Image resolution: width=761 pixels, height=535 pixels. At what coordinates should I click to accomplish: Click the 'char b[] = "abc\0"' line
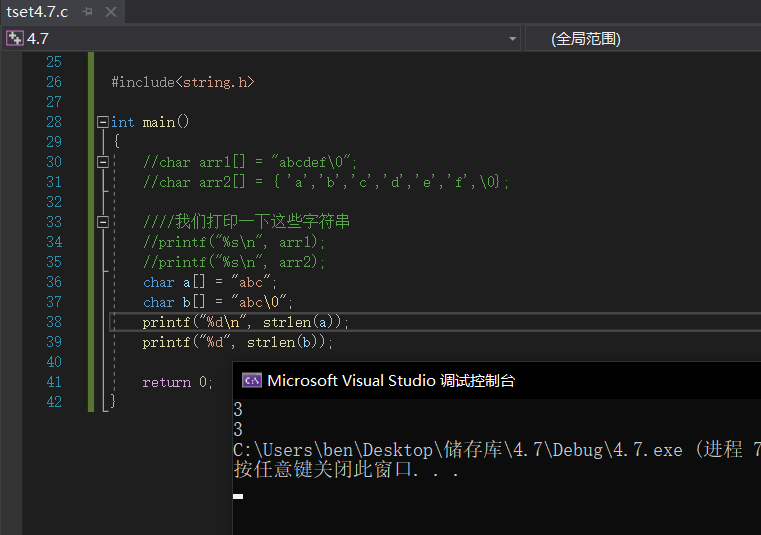tap(218, 302)
